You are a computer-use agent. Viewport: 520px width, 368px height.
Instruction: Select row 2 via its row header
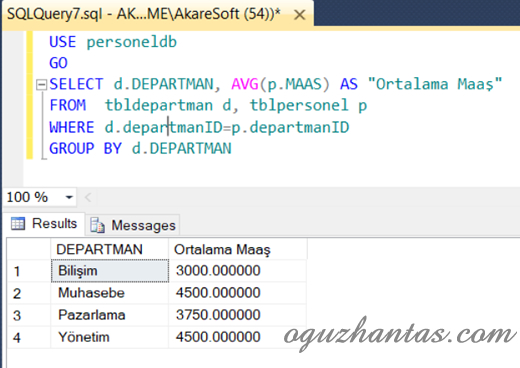(x=29, y=293)
